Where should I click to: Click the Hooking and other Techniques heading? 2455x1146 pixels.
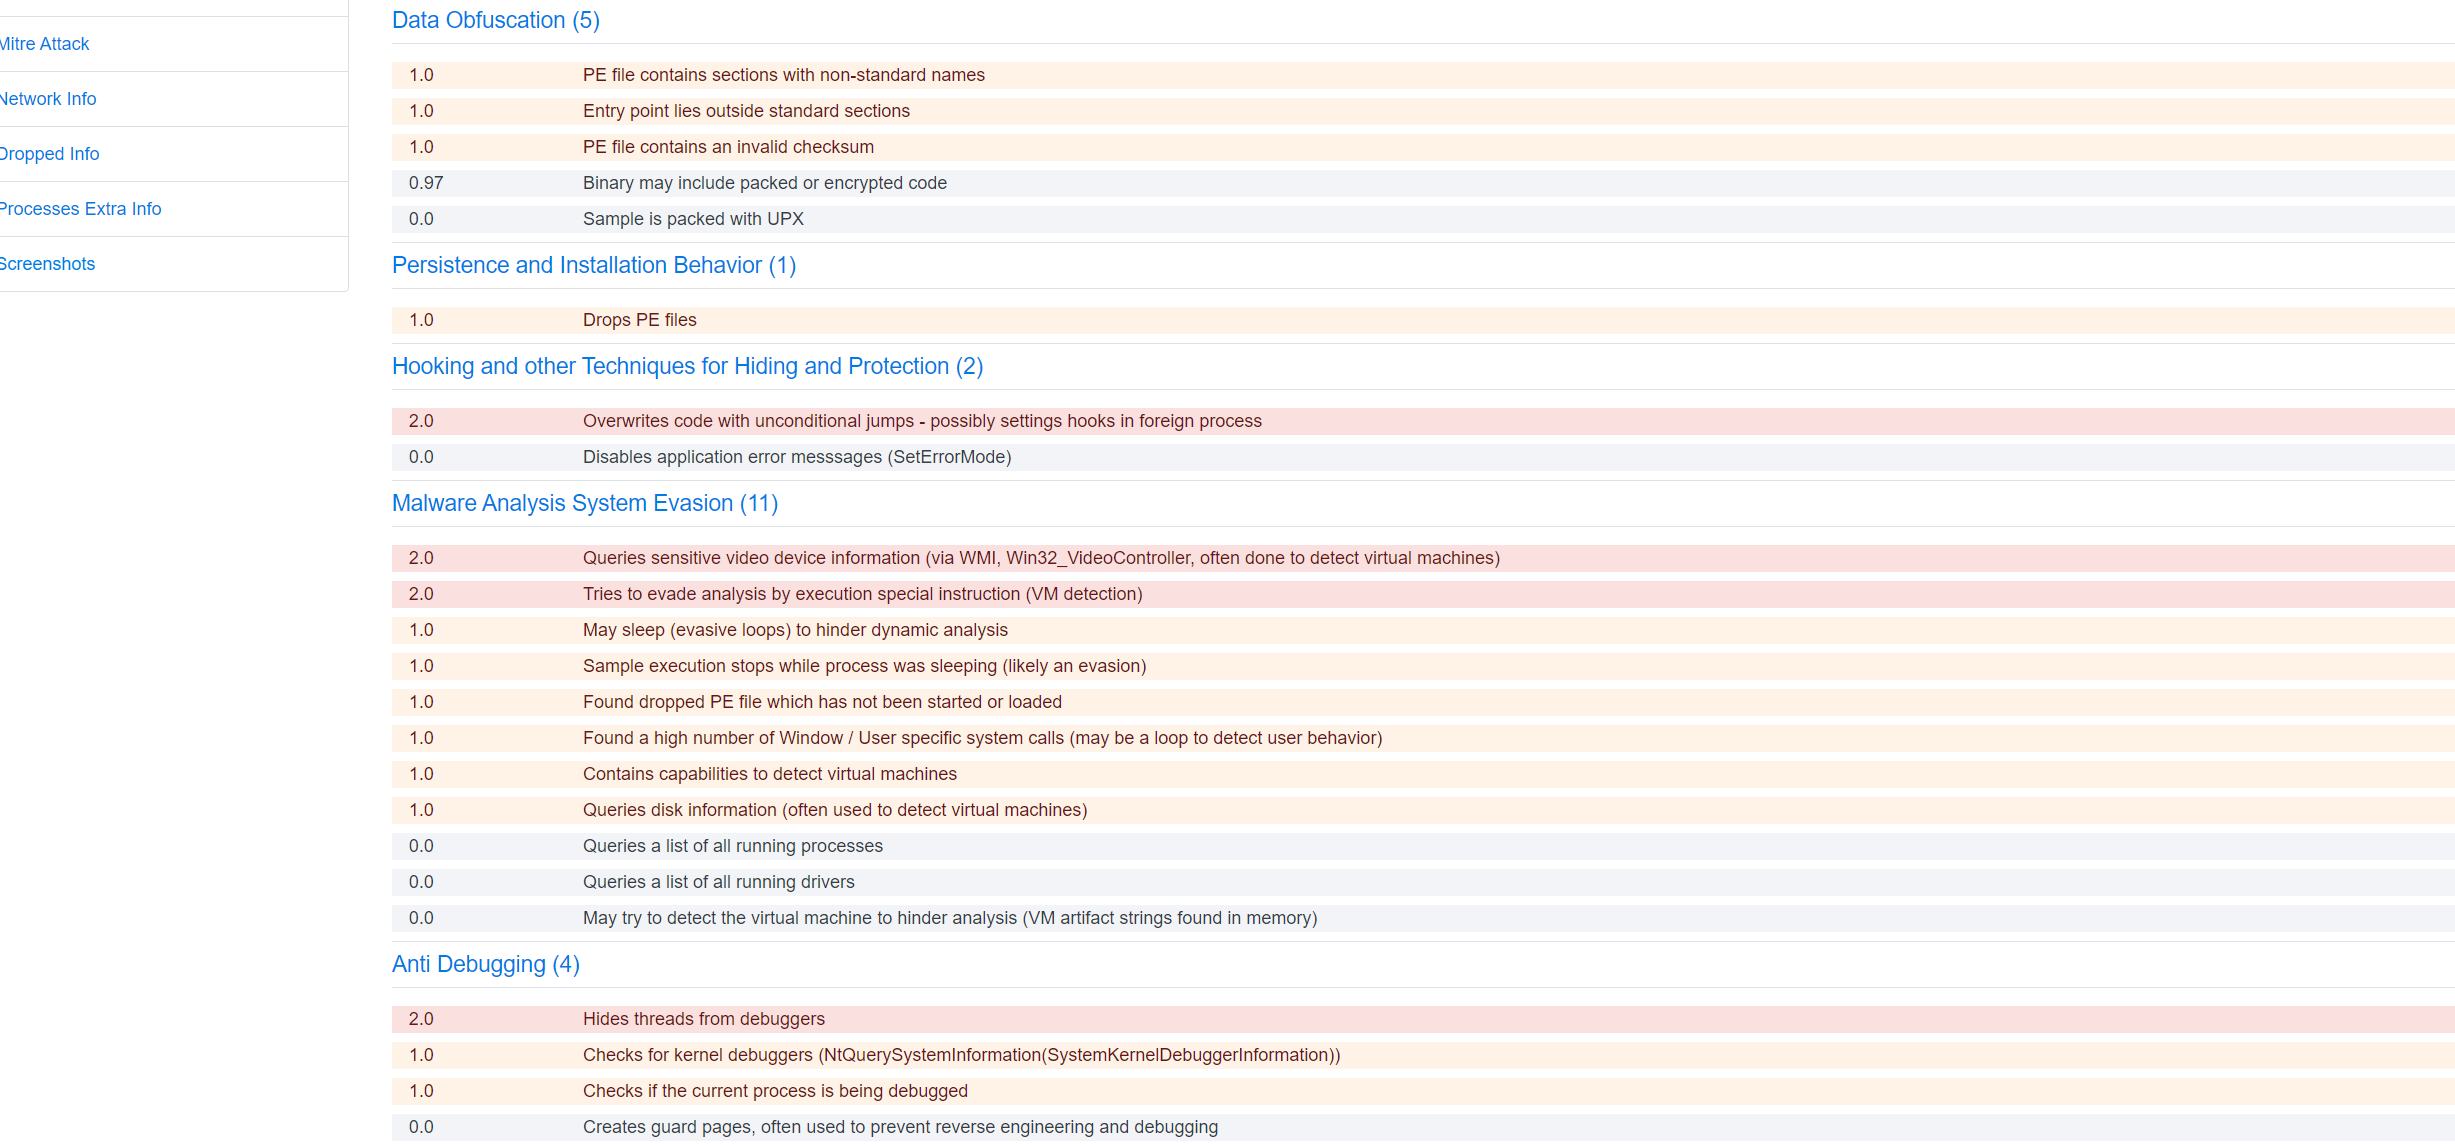pyautogui.click(x=687, y=366)
